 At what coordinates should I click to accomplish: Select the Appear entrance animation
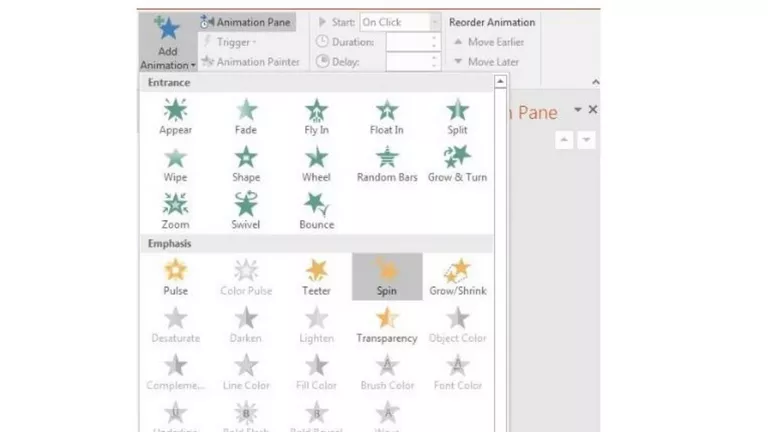[175, 116]
